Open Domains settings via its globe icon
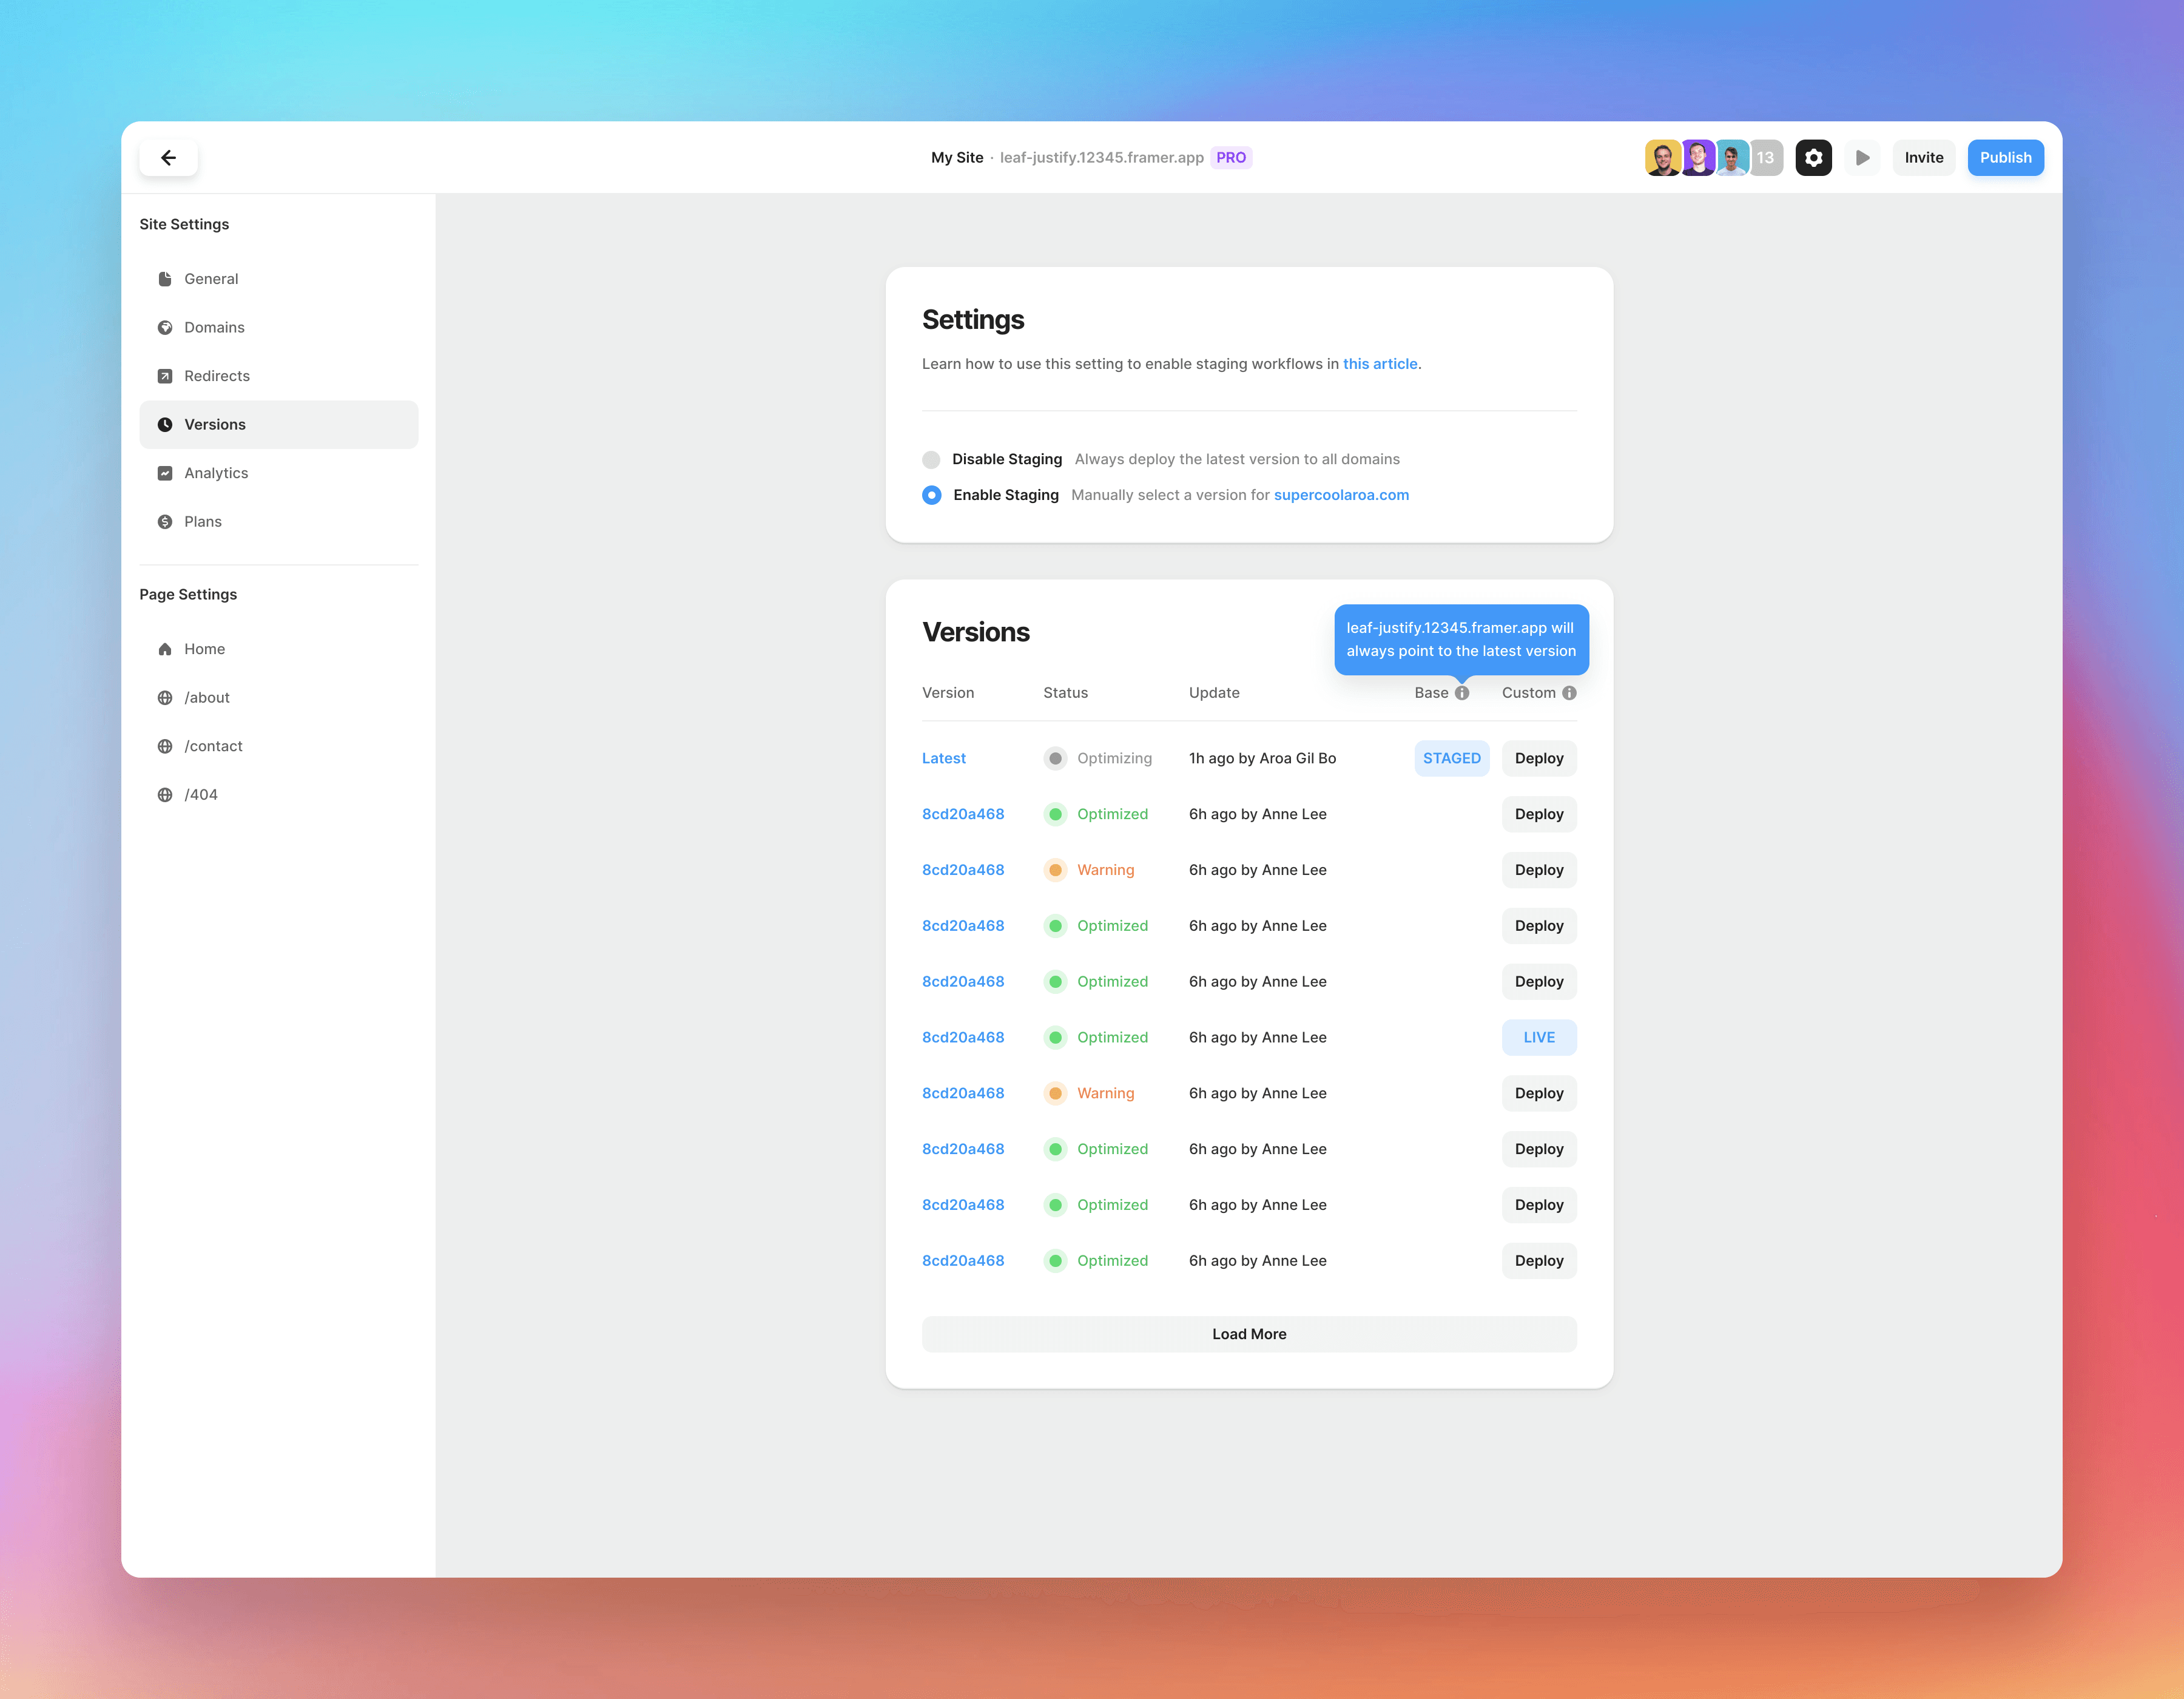This screenshot has height=1699, width=2184. [165, 327]
